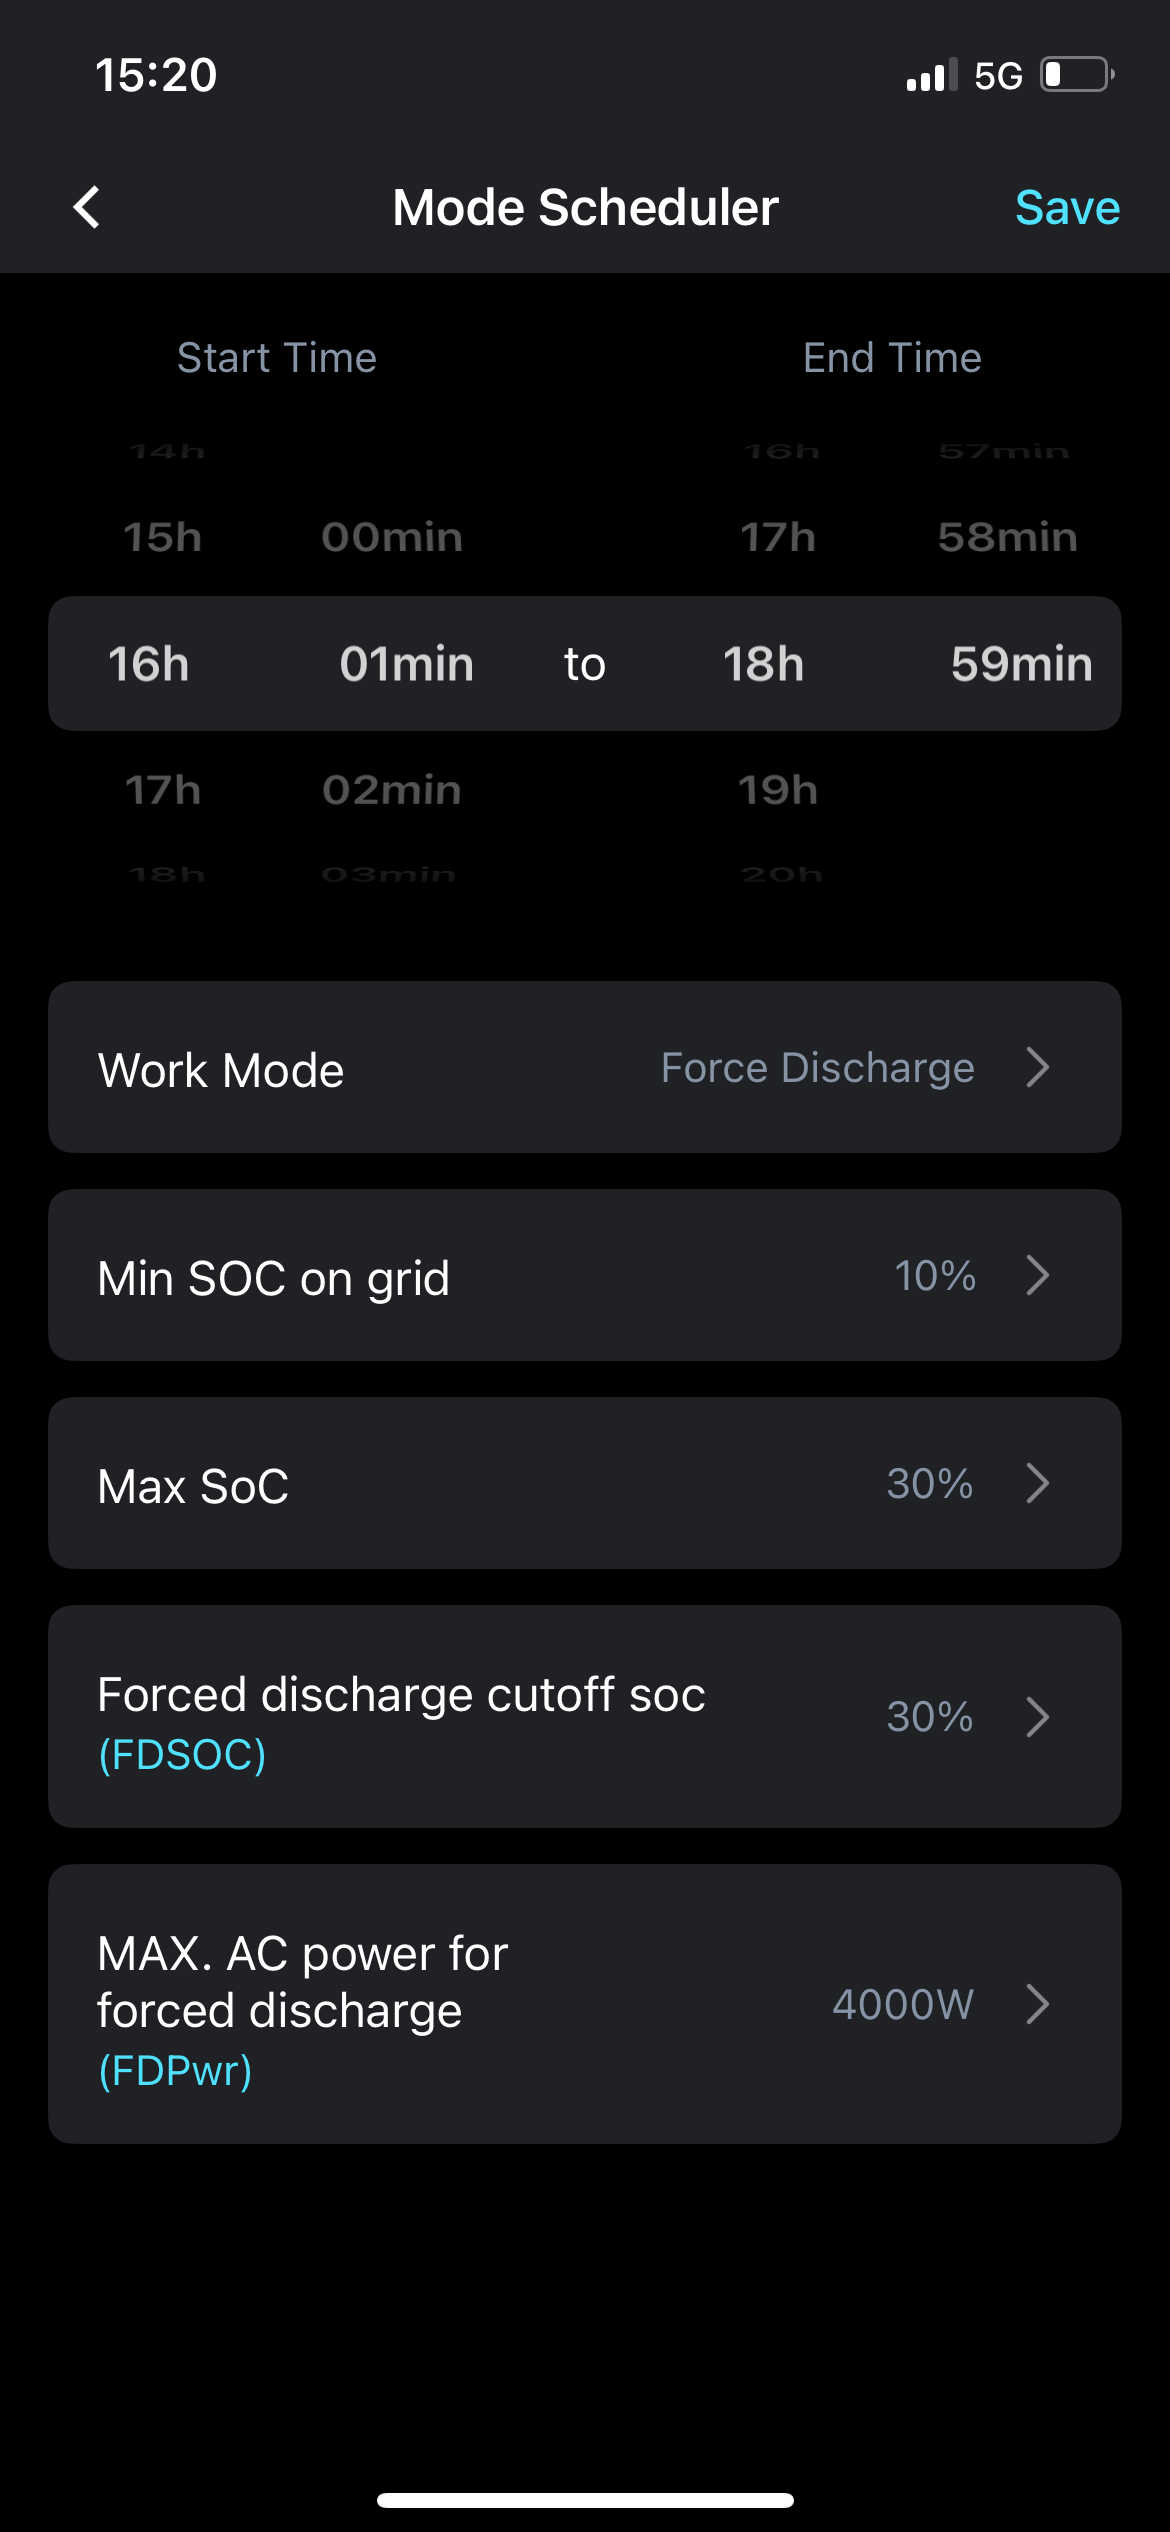Tap the 10% Min SOC value
Image resolution: width=1170 pixels, height=2532 pixels.
pos(934,1276)
